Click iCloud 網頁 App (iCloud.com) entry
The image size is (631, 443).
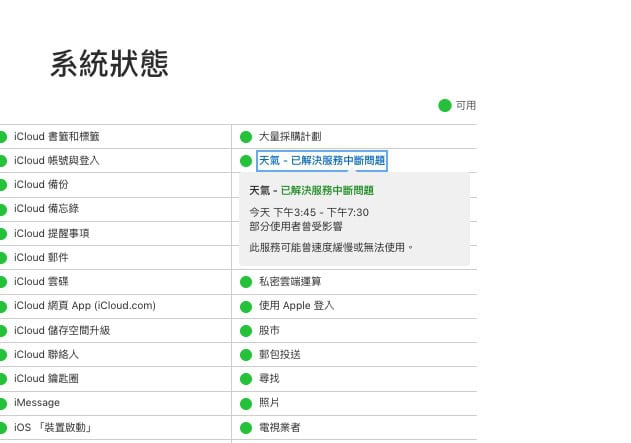83,305
